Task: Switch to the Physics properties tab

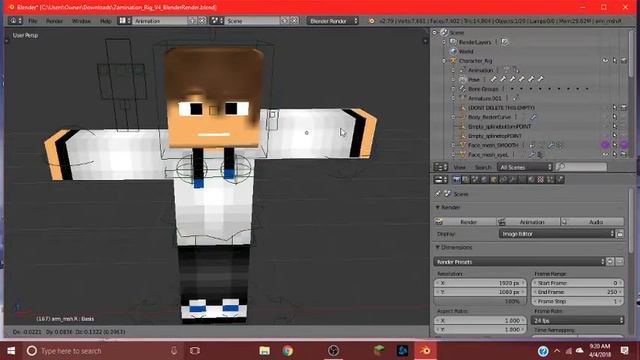Action: (x=560, y=180)
